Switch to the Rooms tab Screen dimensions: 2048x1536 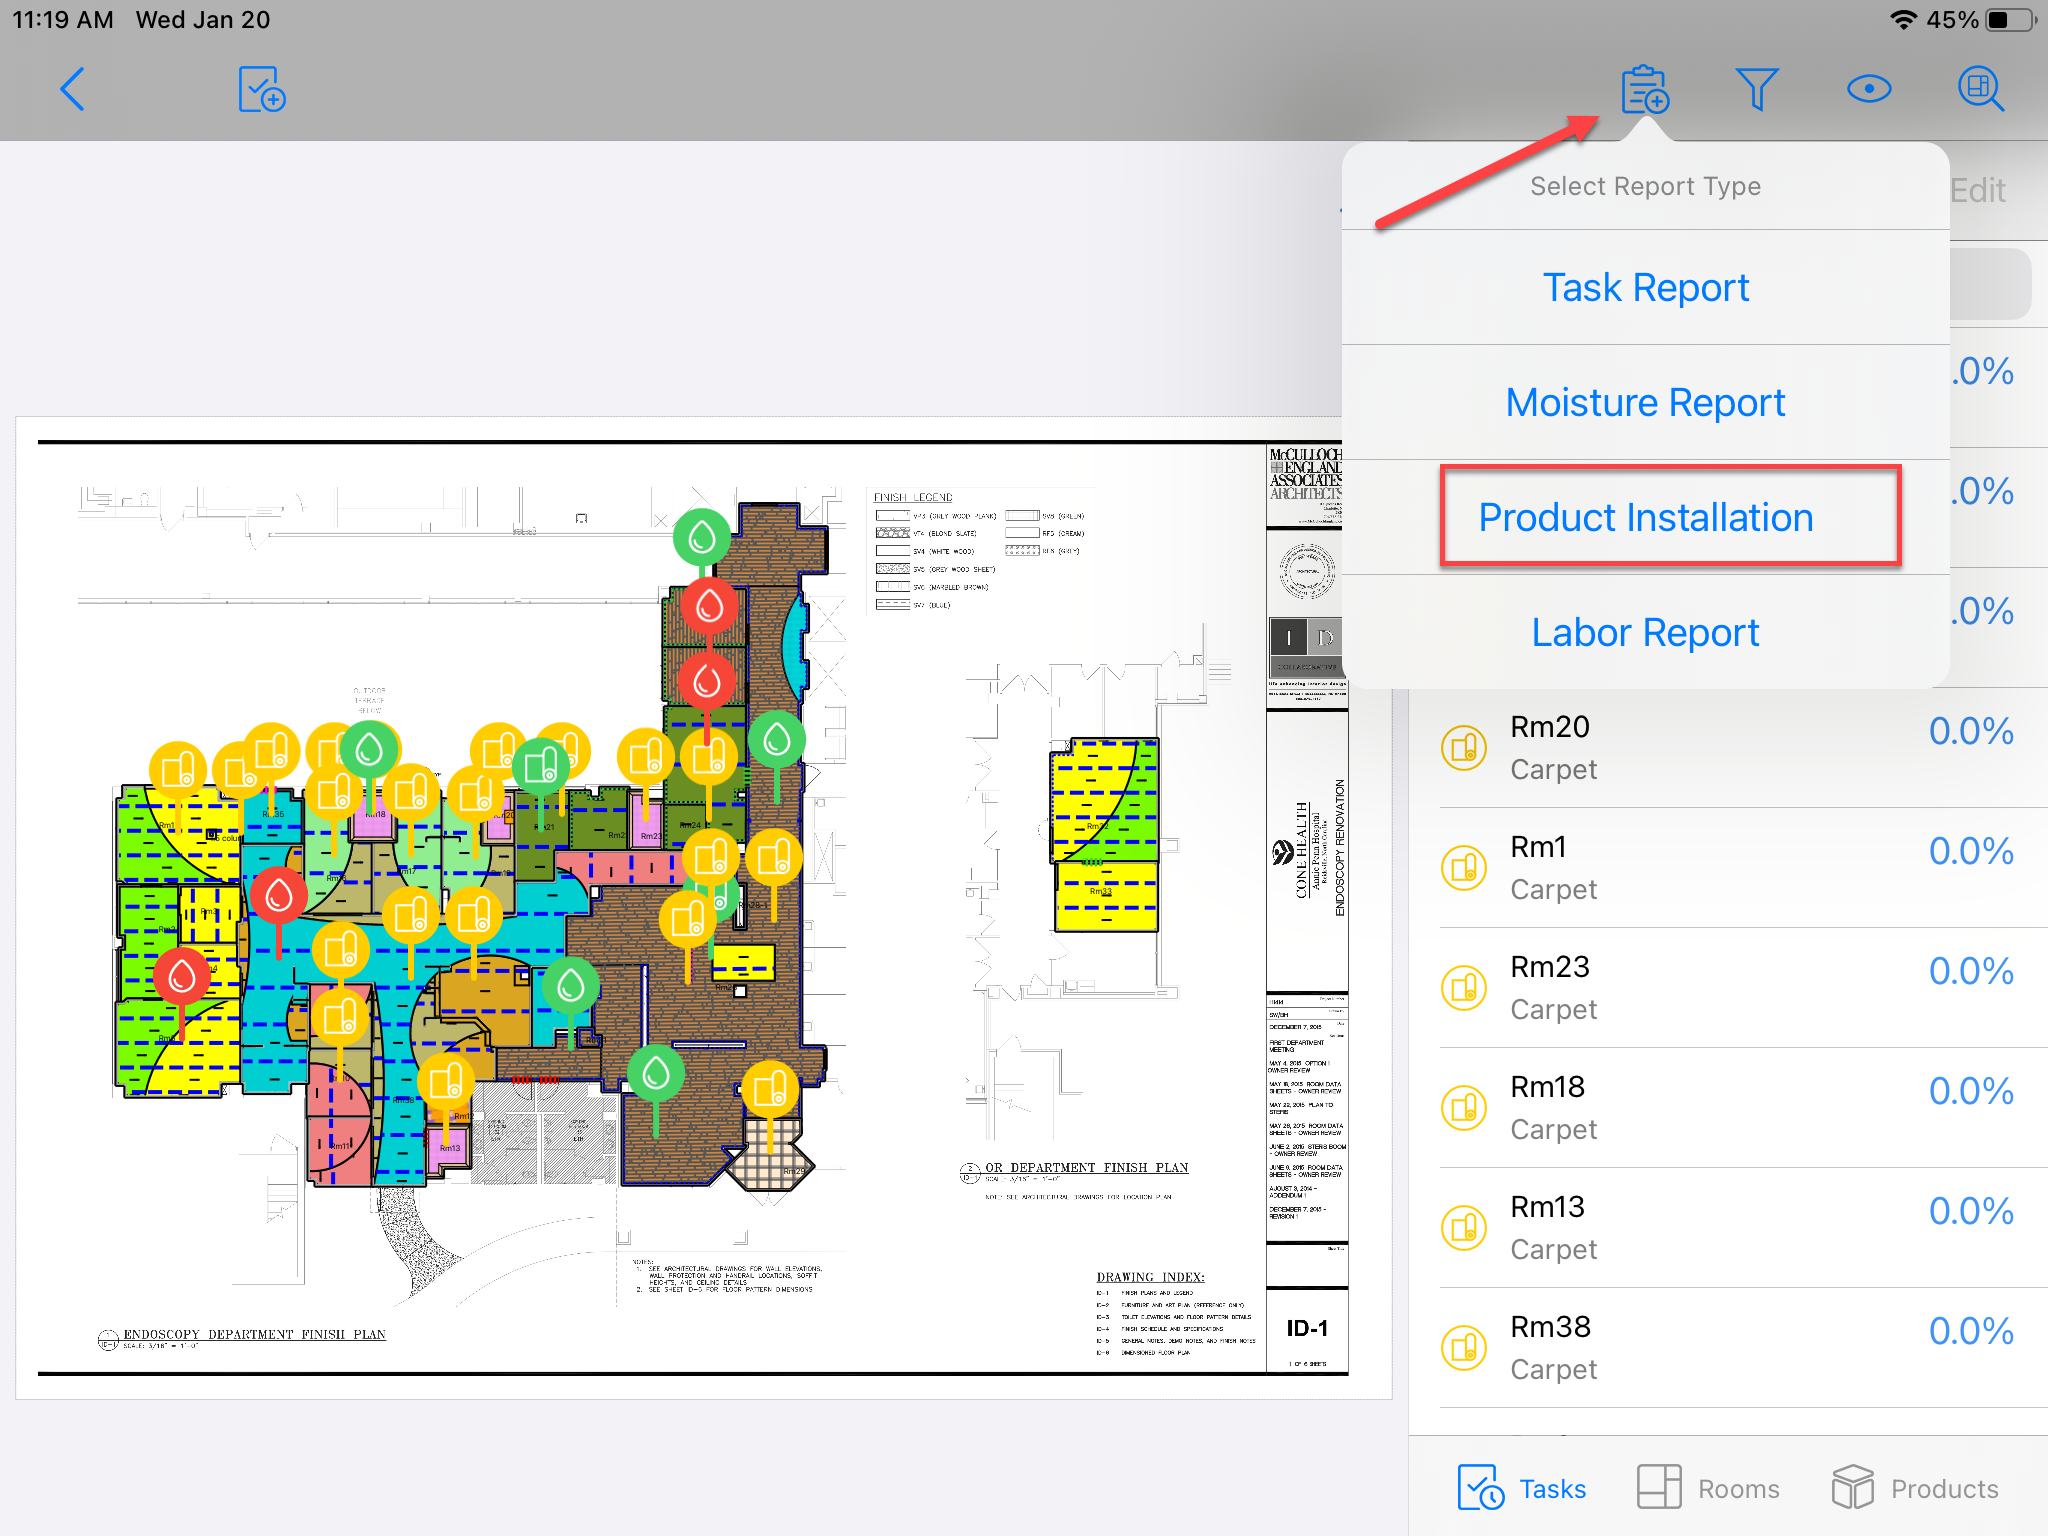coord(1708,1488)
